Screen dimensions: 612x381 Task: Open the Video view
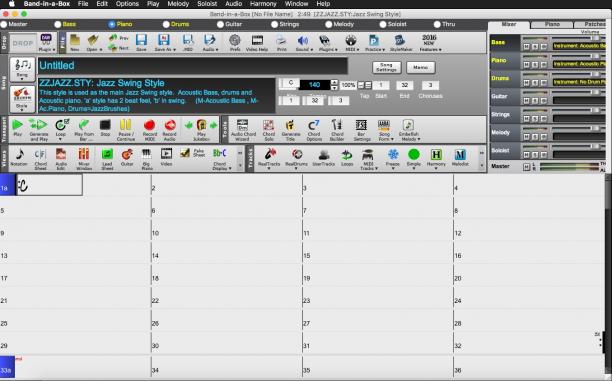point(166,157)
